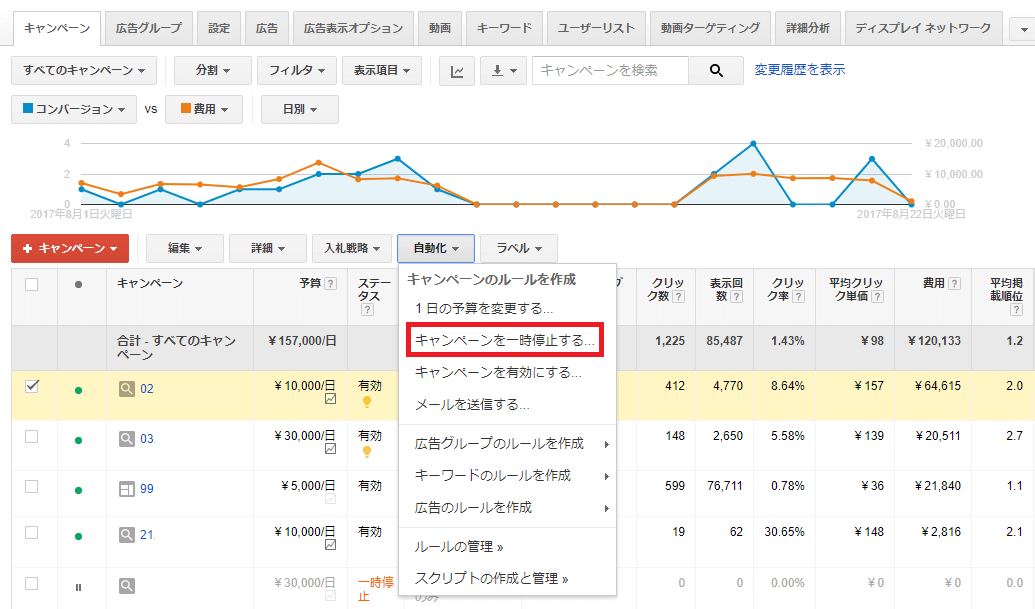This screenshot has width=1035, height=609.
Task: Check the checkbox of the paused campaign row
Action: 32,583
